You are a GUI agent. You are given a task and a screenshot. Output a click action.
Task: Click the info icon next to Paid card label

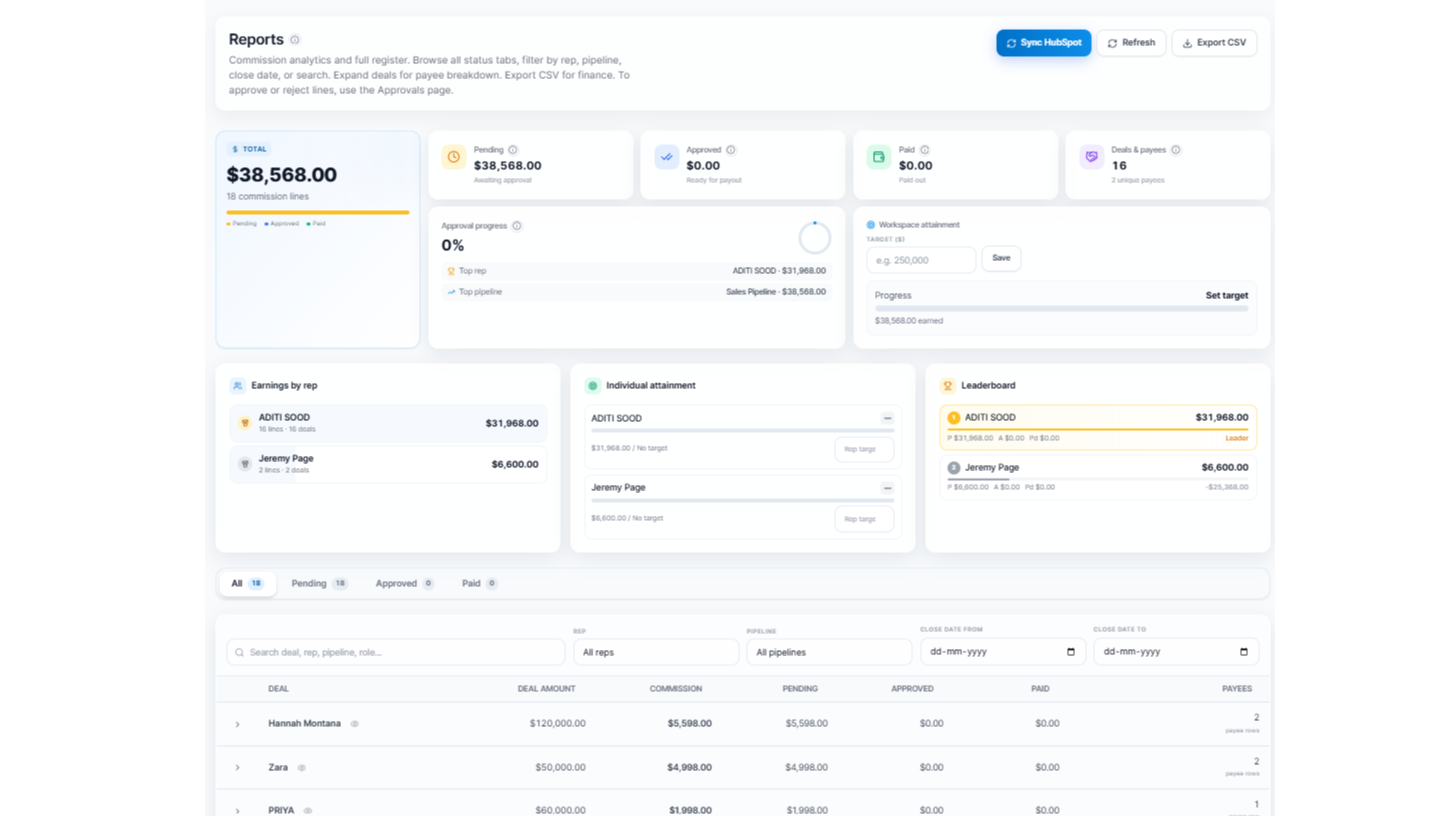[x=924, y=149]
